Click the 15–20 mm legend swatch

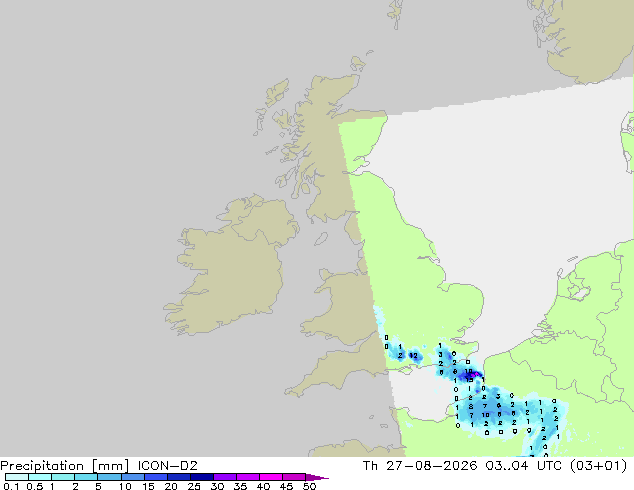point(156,477)
